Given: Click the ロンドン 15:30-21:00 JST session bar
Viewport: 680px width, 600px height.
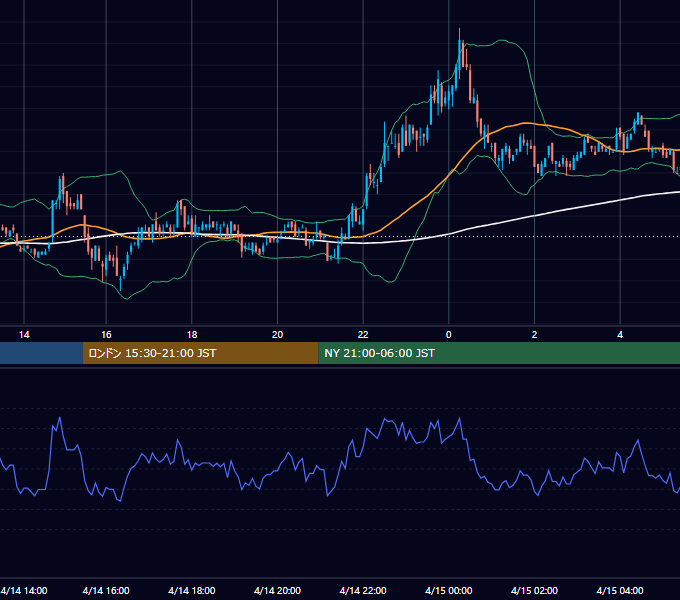Looking at the screenshot, I should click(200, 353).
